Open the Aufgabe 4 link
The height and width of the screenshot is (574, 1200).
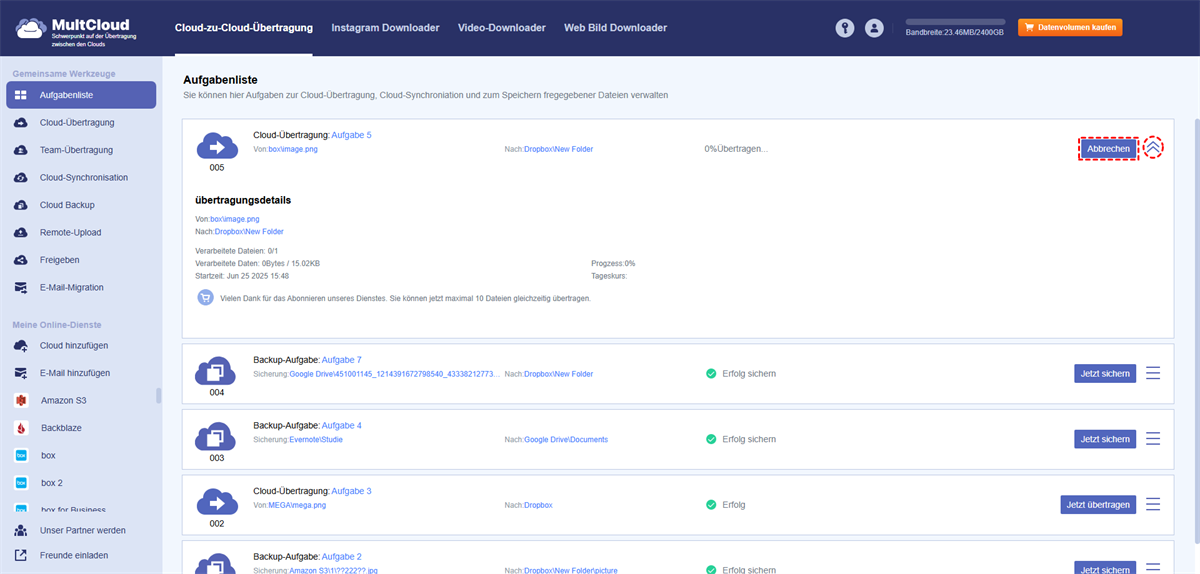pyautogui.click(x=342, y=425)
